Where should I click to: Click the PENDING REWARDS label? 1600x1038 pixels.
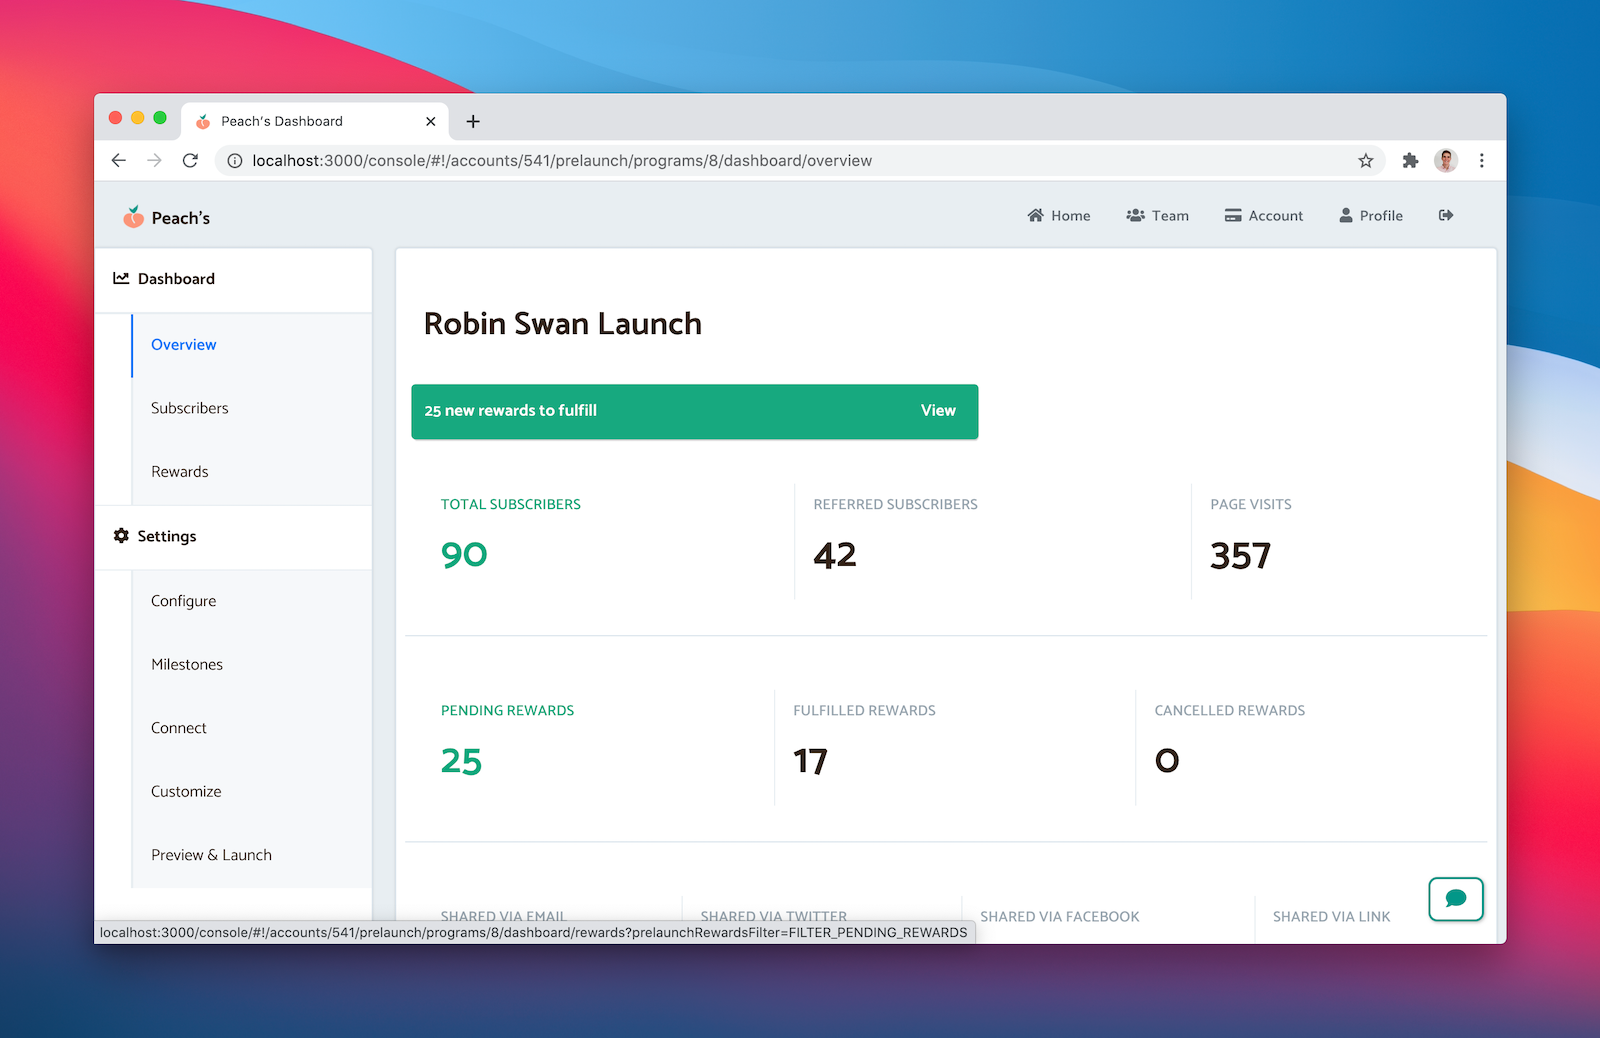pos(508,710)
